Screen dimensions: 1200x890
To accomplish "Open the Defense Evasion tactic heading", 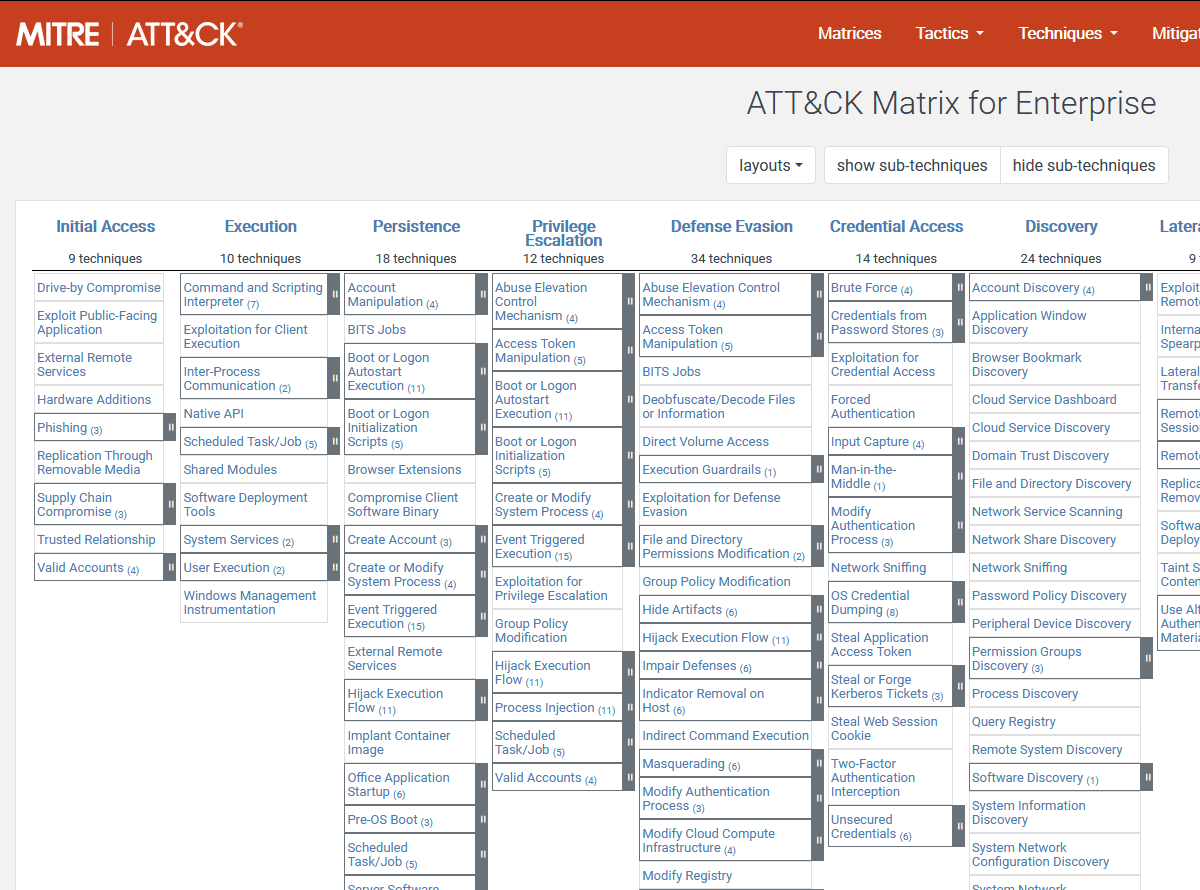I will [x=731, y=226].
